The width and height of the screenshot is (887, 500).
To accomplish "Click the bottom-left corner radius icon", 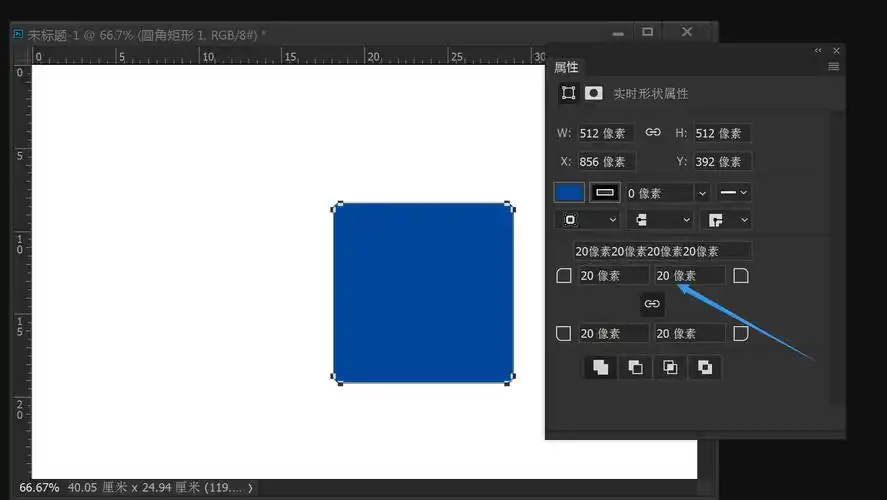I will [563, 333].
